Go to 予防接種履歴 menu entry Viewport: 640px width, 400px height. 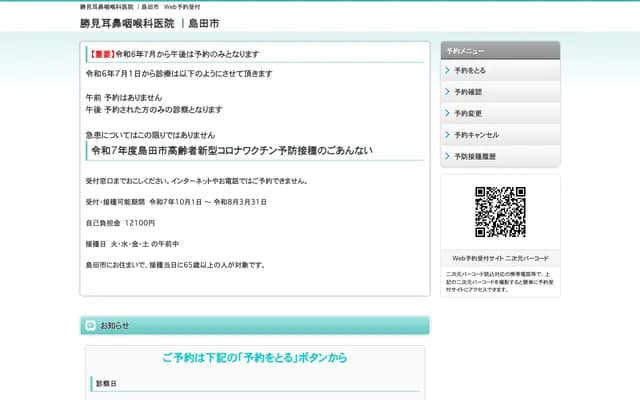pyautogui.click(x=475, y=156)
